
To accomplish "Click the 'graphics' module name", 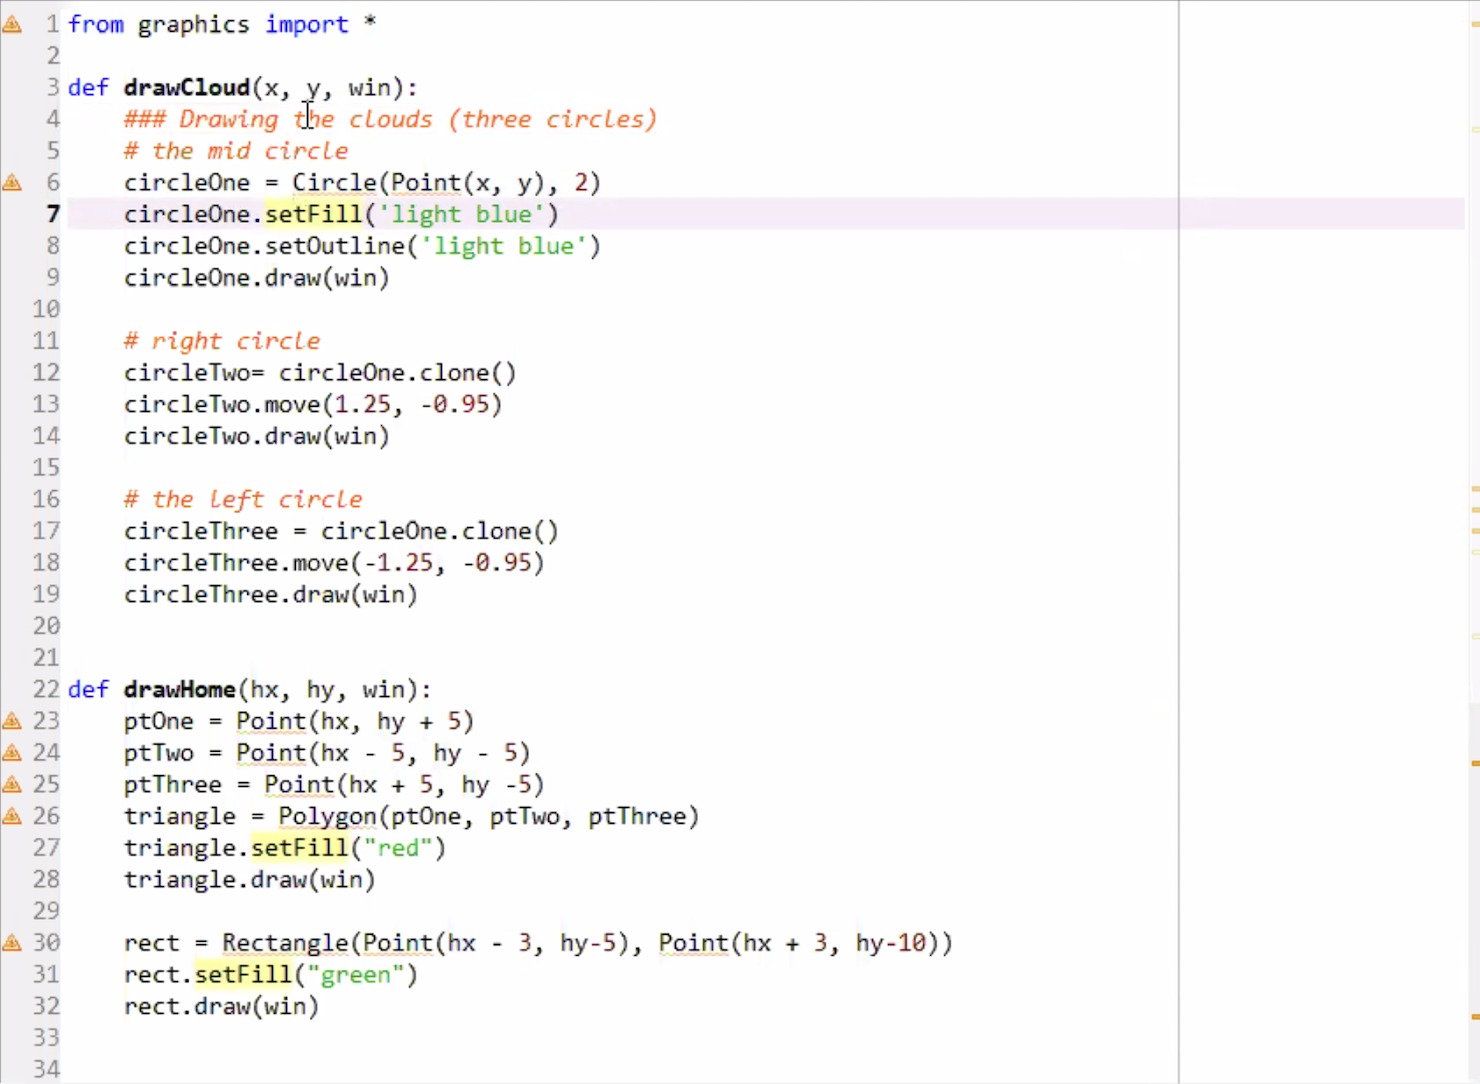I will pyautogui.click(x=194, y=25).
